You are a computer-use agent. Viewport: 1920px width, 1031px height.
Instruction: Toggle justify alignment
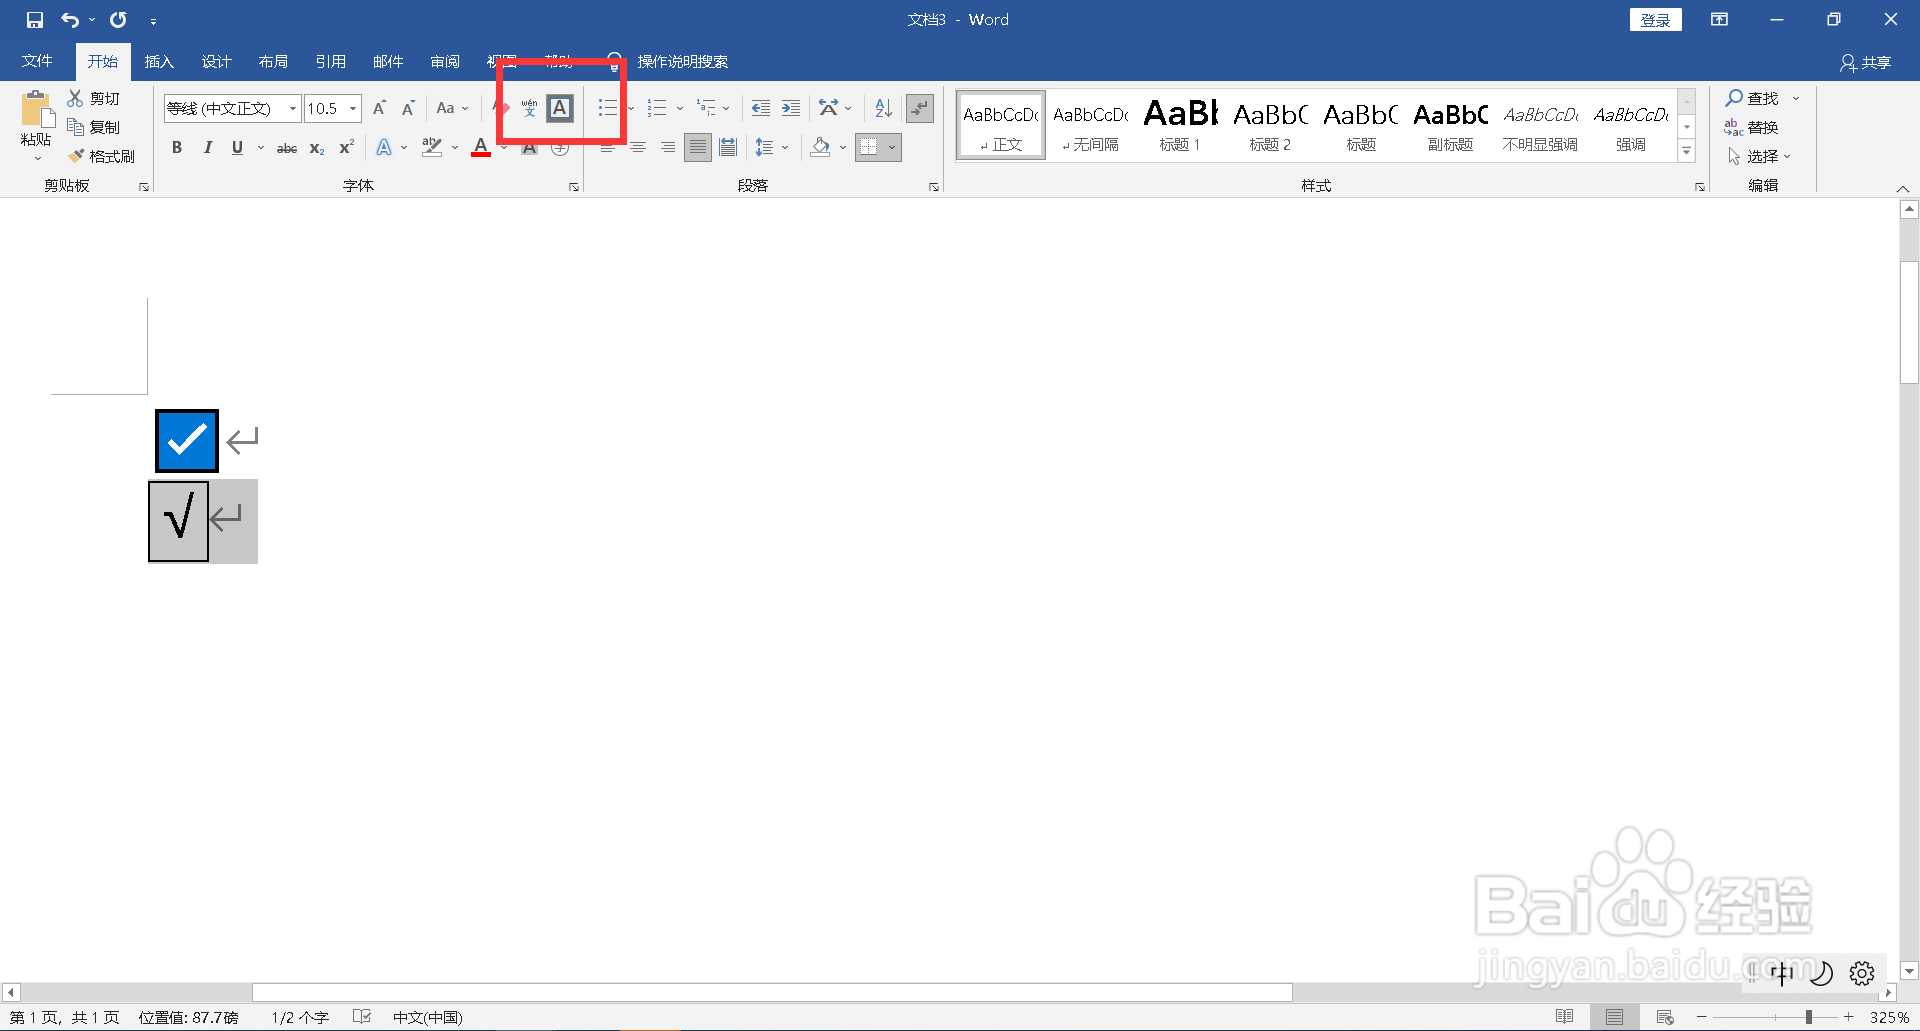coord(698,148)
